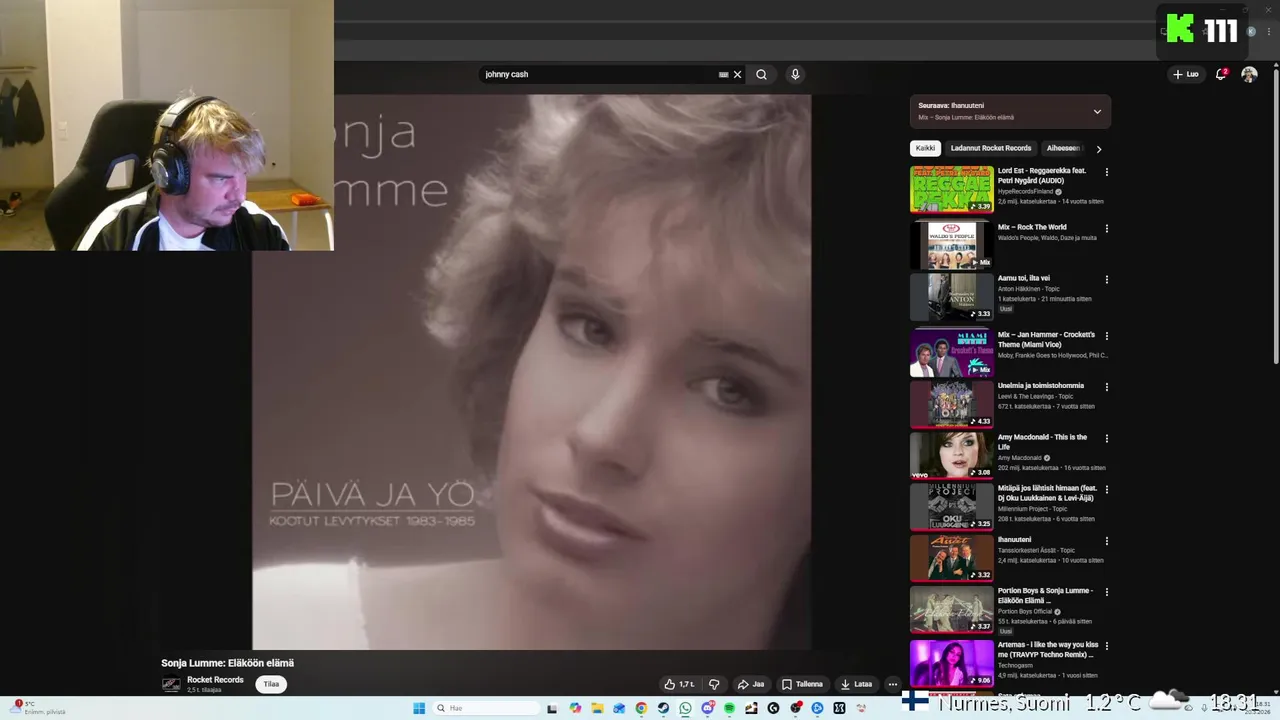Open the on-screen keyboard icon in search bar

[x=723, y=74]
